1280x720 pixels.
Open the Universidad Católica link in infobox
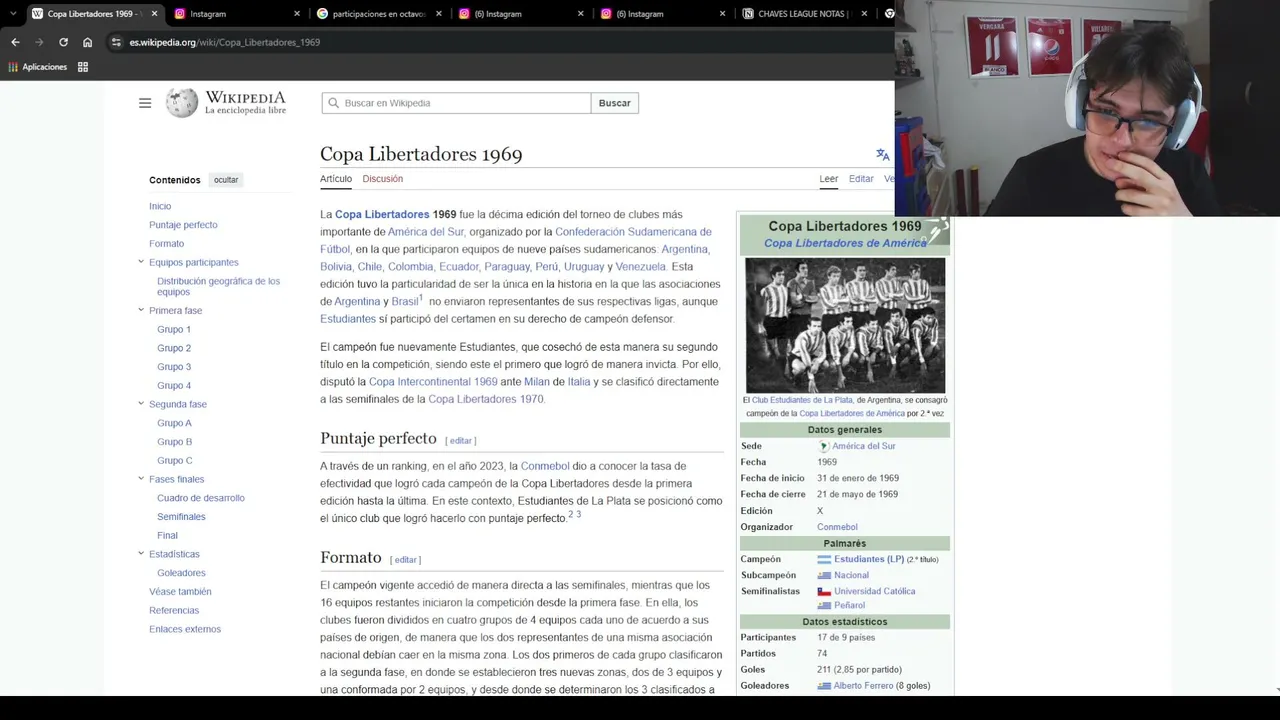[875, 591]
